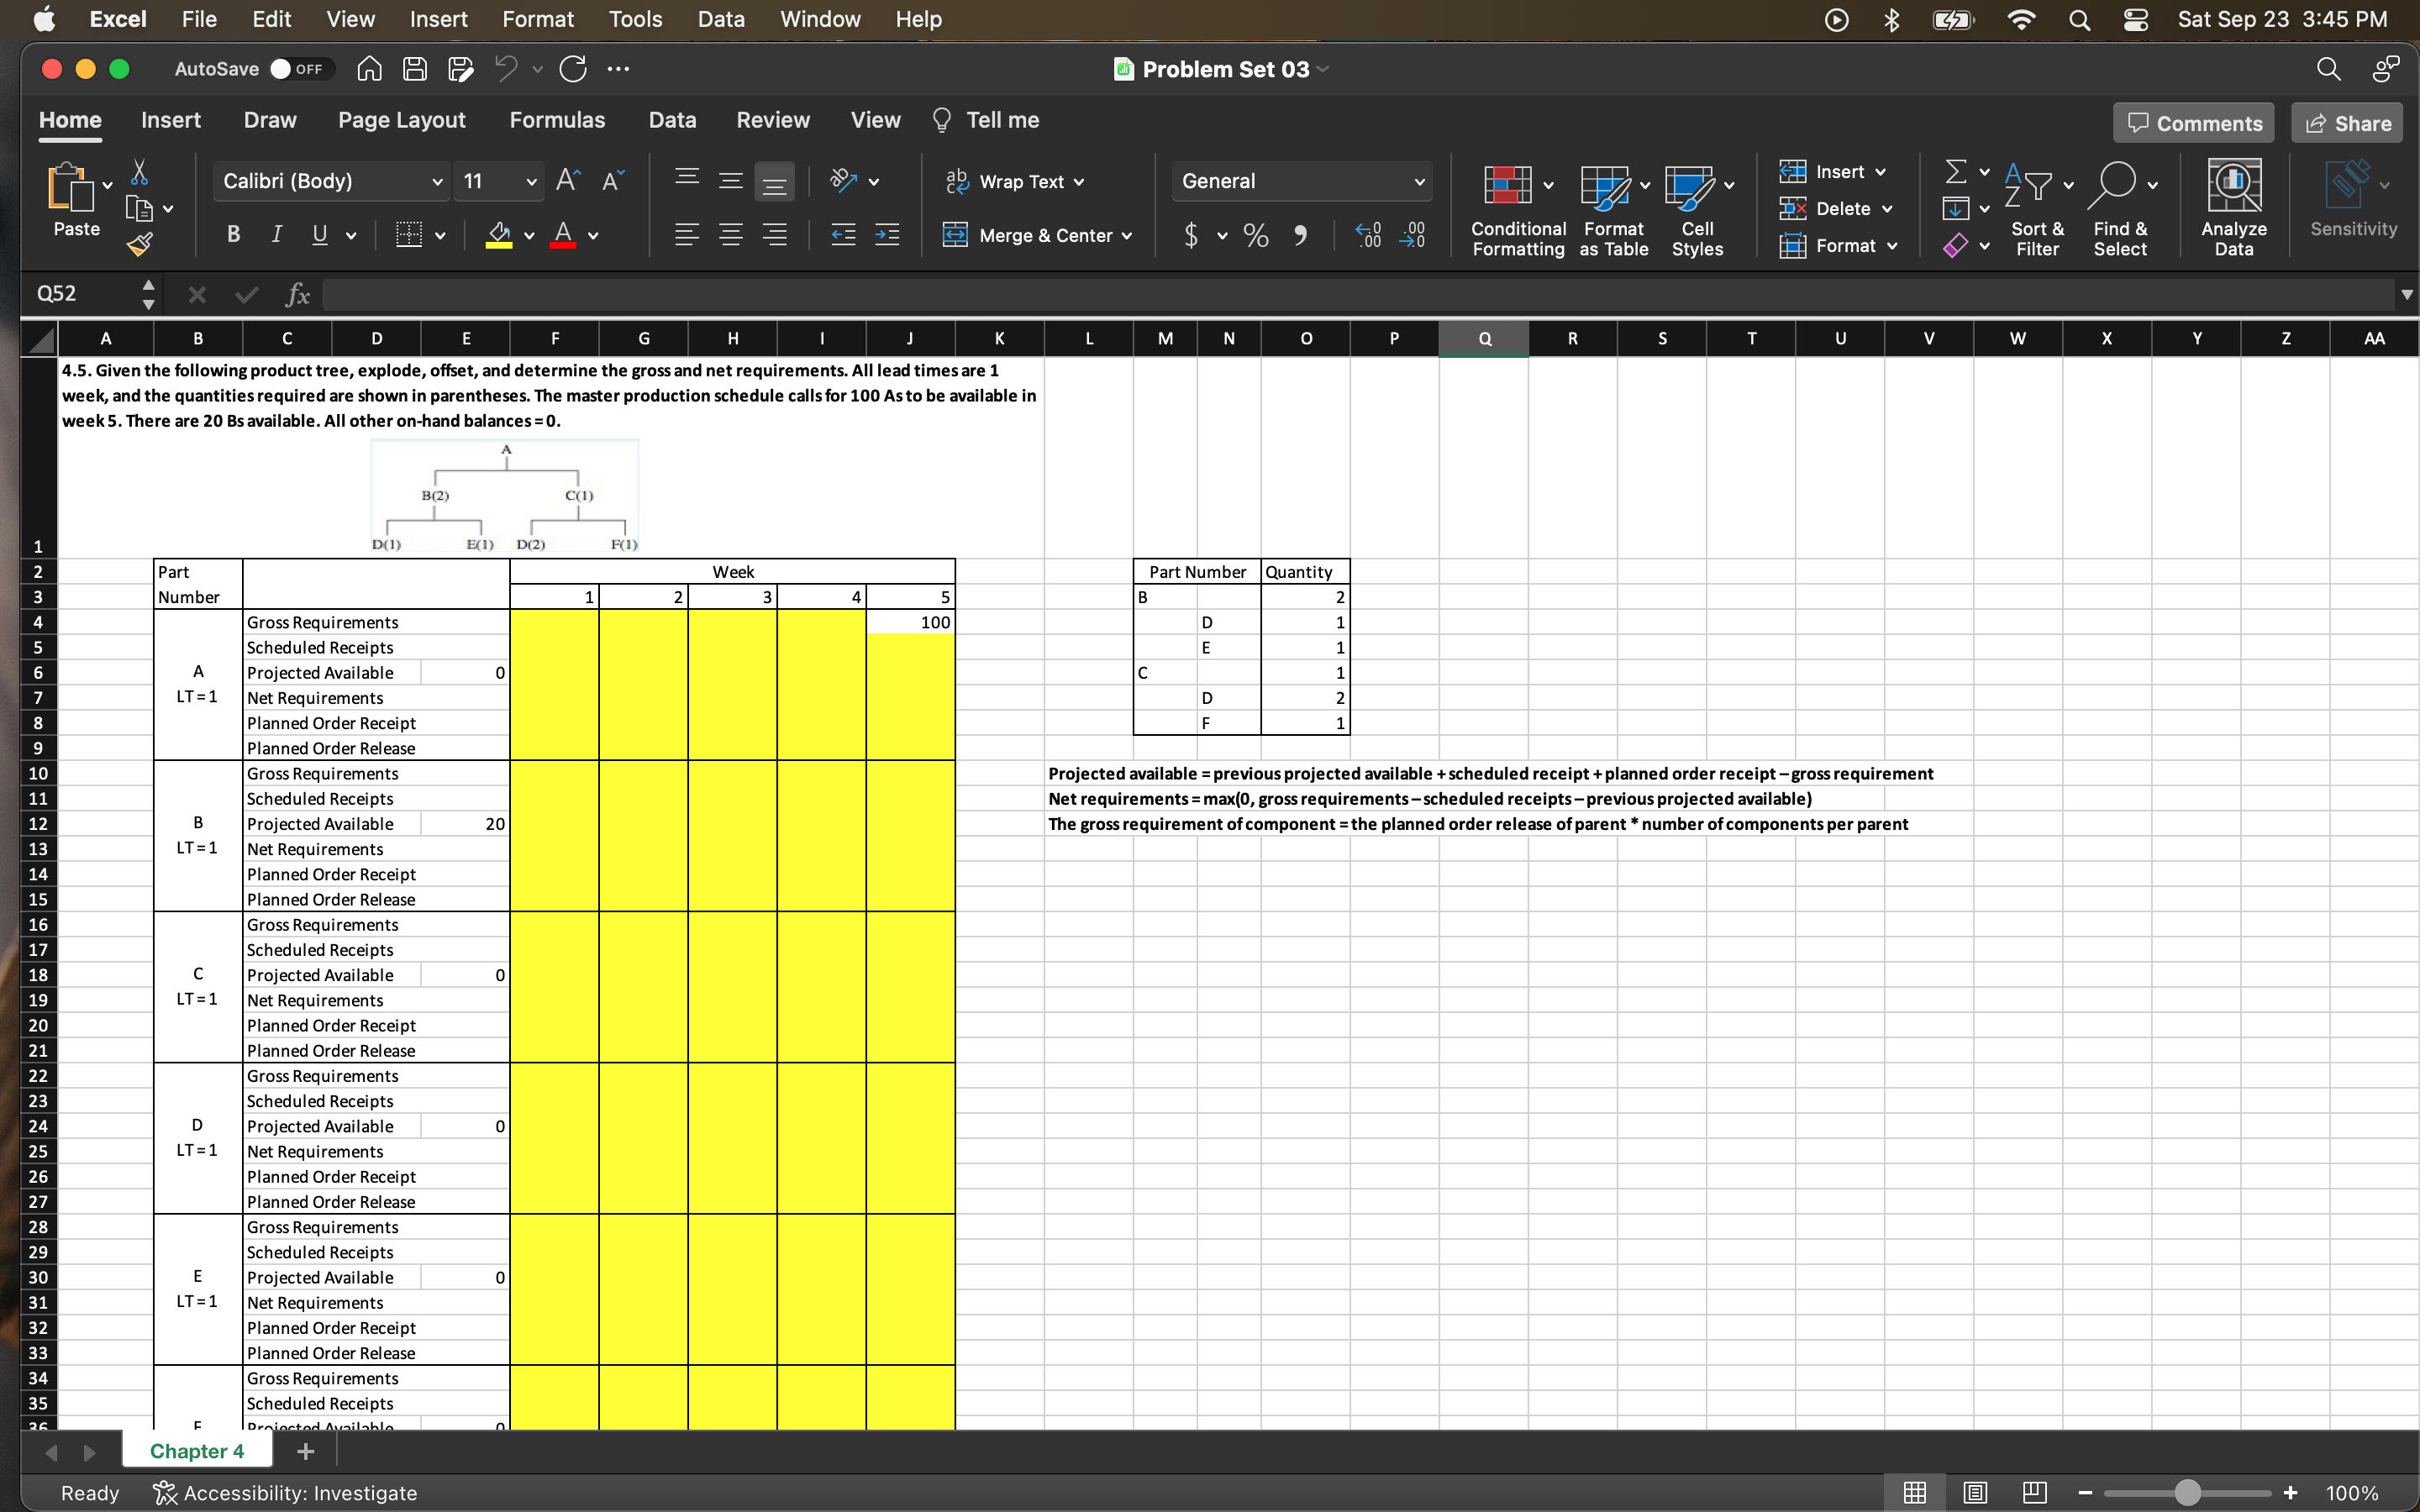Open Conditional Formatting options
Screen dimensions: 2420x1512
pyautogui.click(x=1515, y=207)
